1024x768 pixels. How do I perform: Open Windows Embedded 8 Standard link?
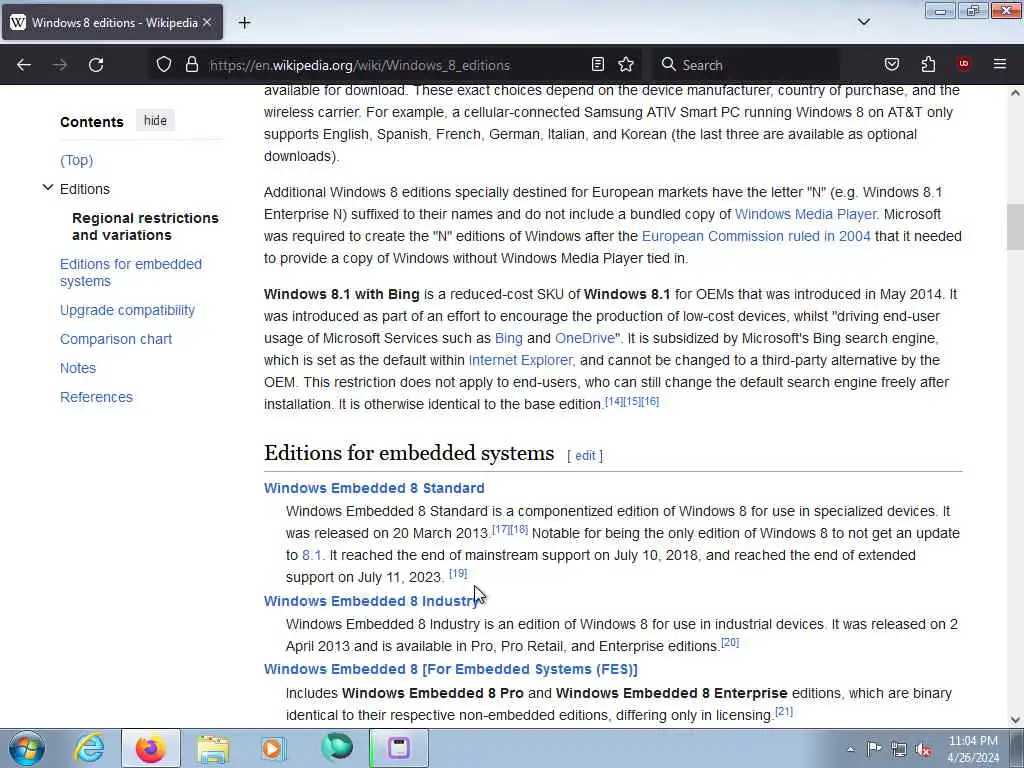pyautogui.click(x=374, y=488)
